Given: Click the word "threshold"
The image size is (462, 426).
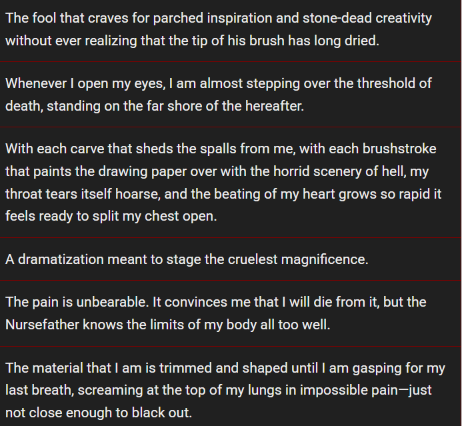Looking at the screenshot, I should click(x=388, y=83).
